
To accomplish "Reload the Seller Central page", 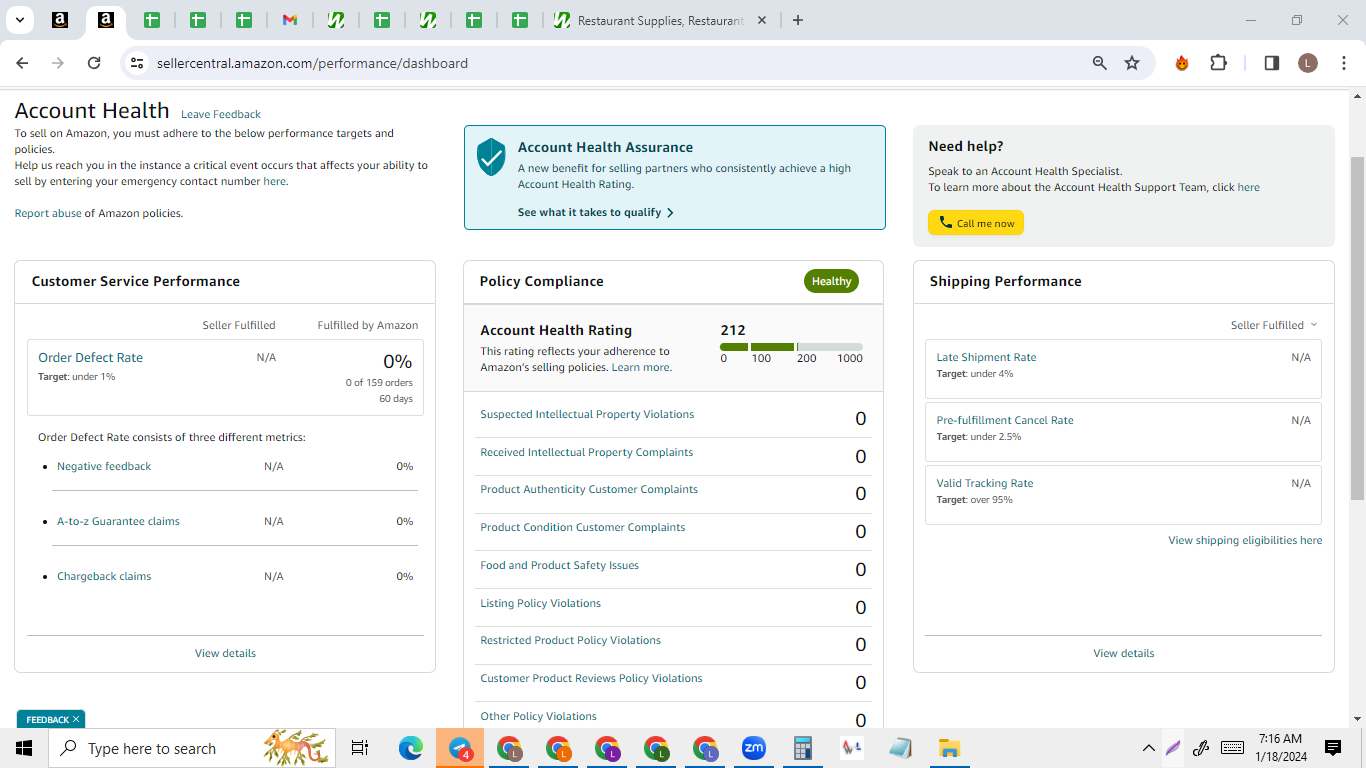I will coord(94,63).
